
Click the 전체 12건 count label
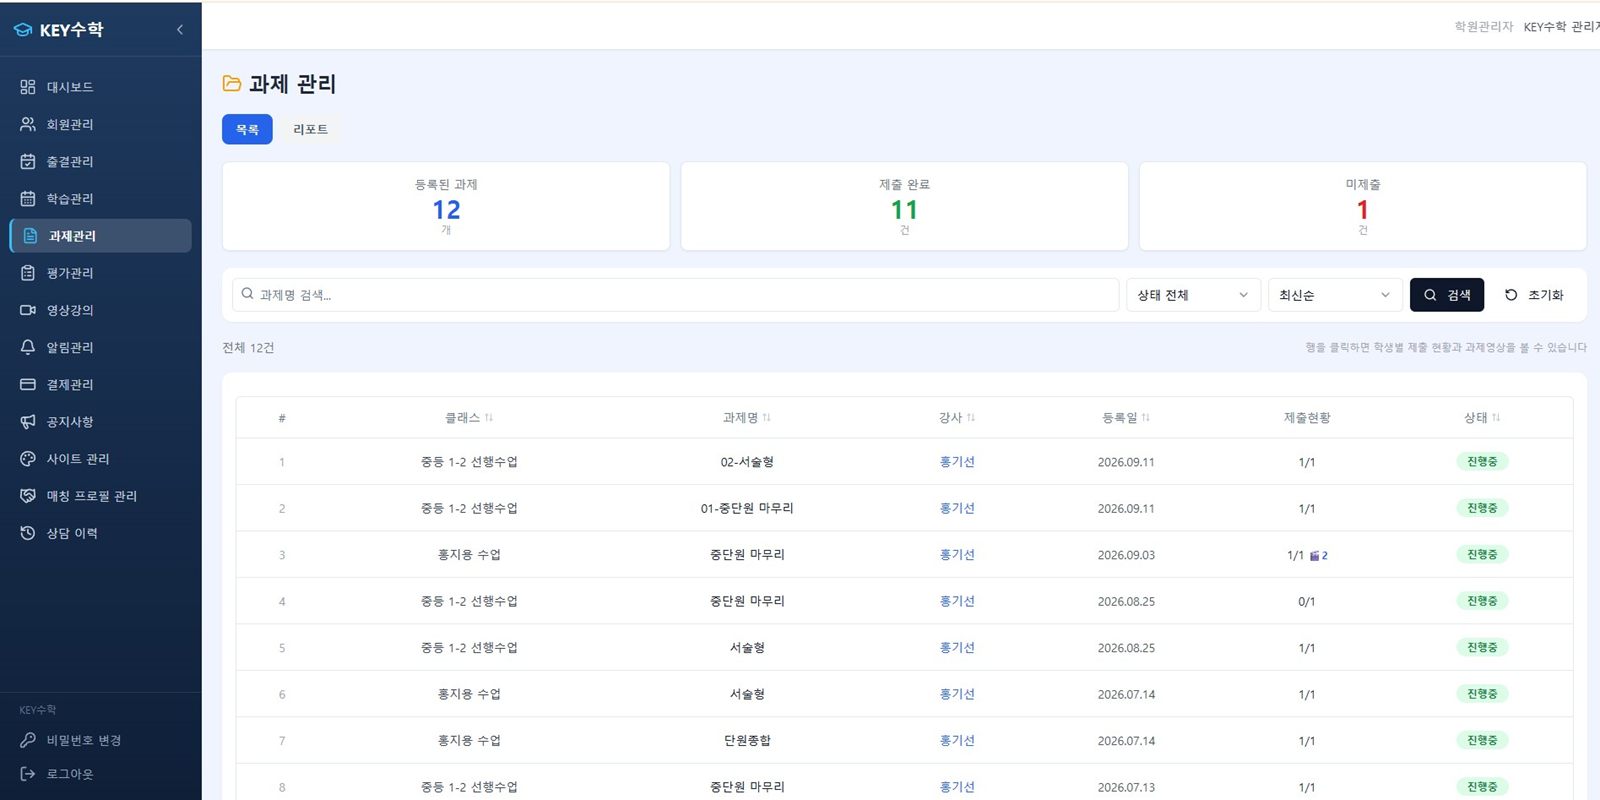point(248,348)
